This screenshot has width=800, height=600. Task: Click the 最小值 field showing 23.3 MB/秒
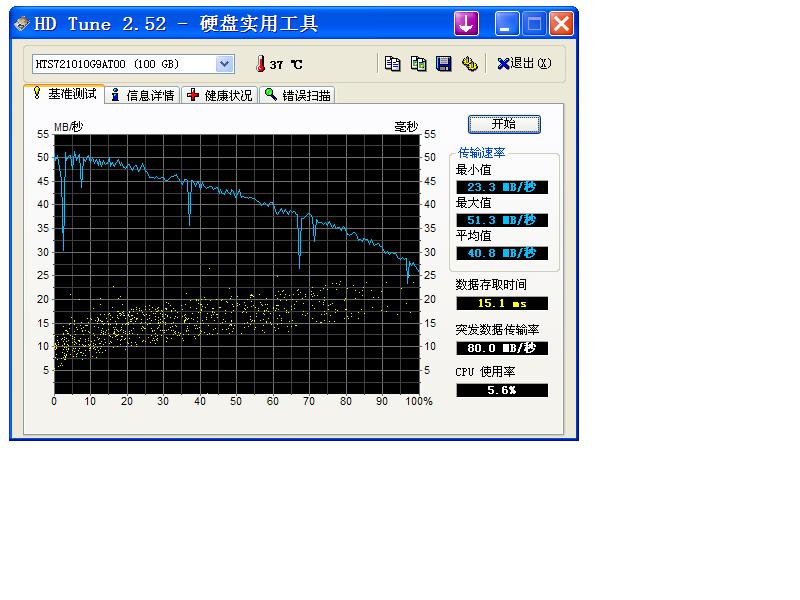point(502,187)
